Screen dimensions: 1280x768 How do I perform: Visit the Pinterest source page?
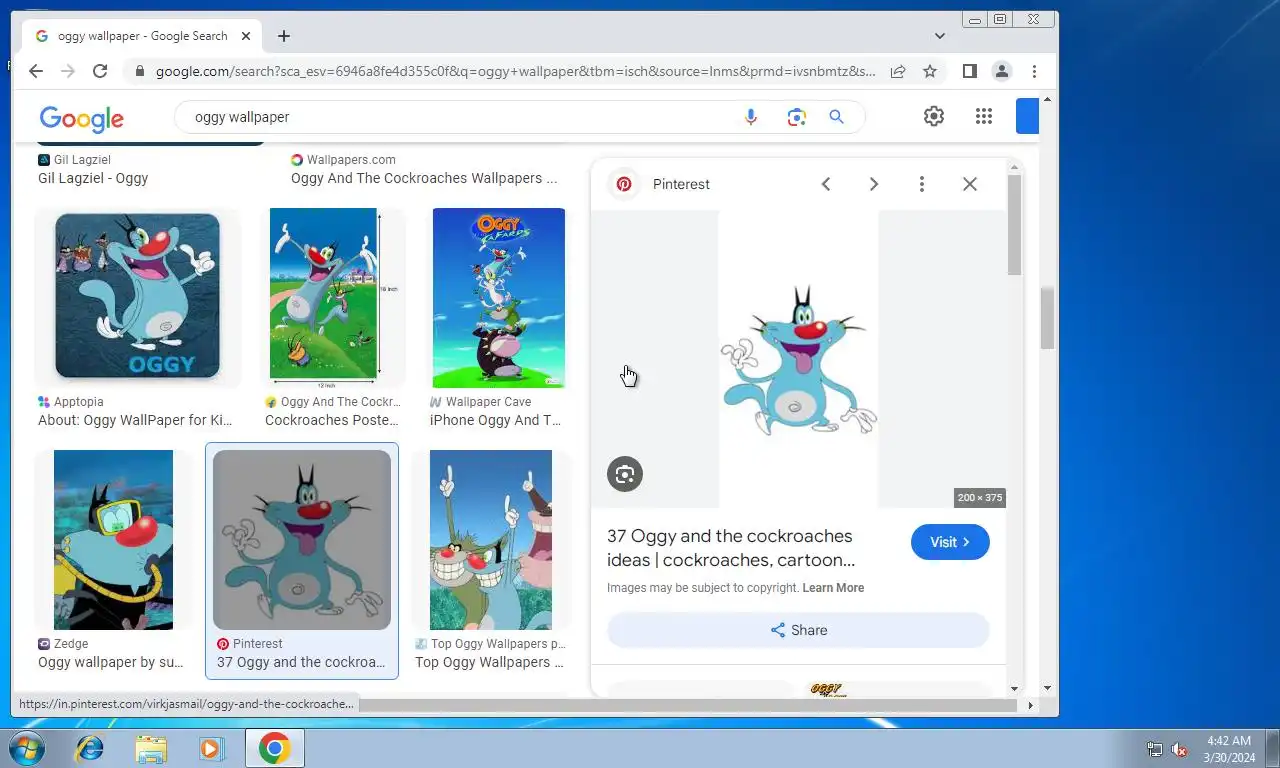click(950, 542)
